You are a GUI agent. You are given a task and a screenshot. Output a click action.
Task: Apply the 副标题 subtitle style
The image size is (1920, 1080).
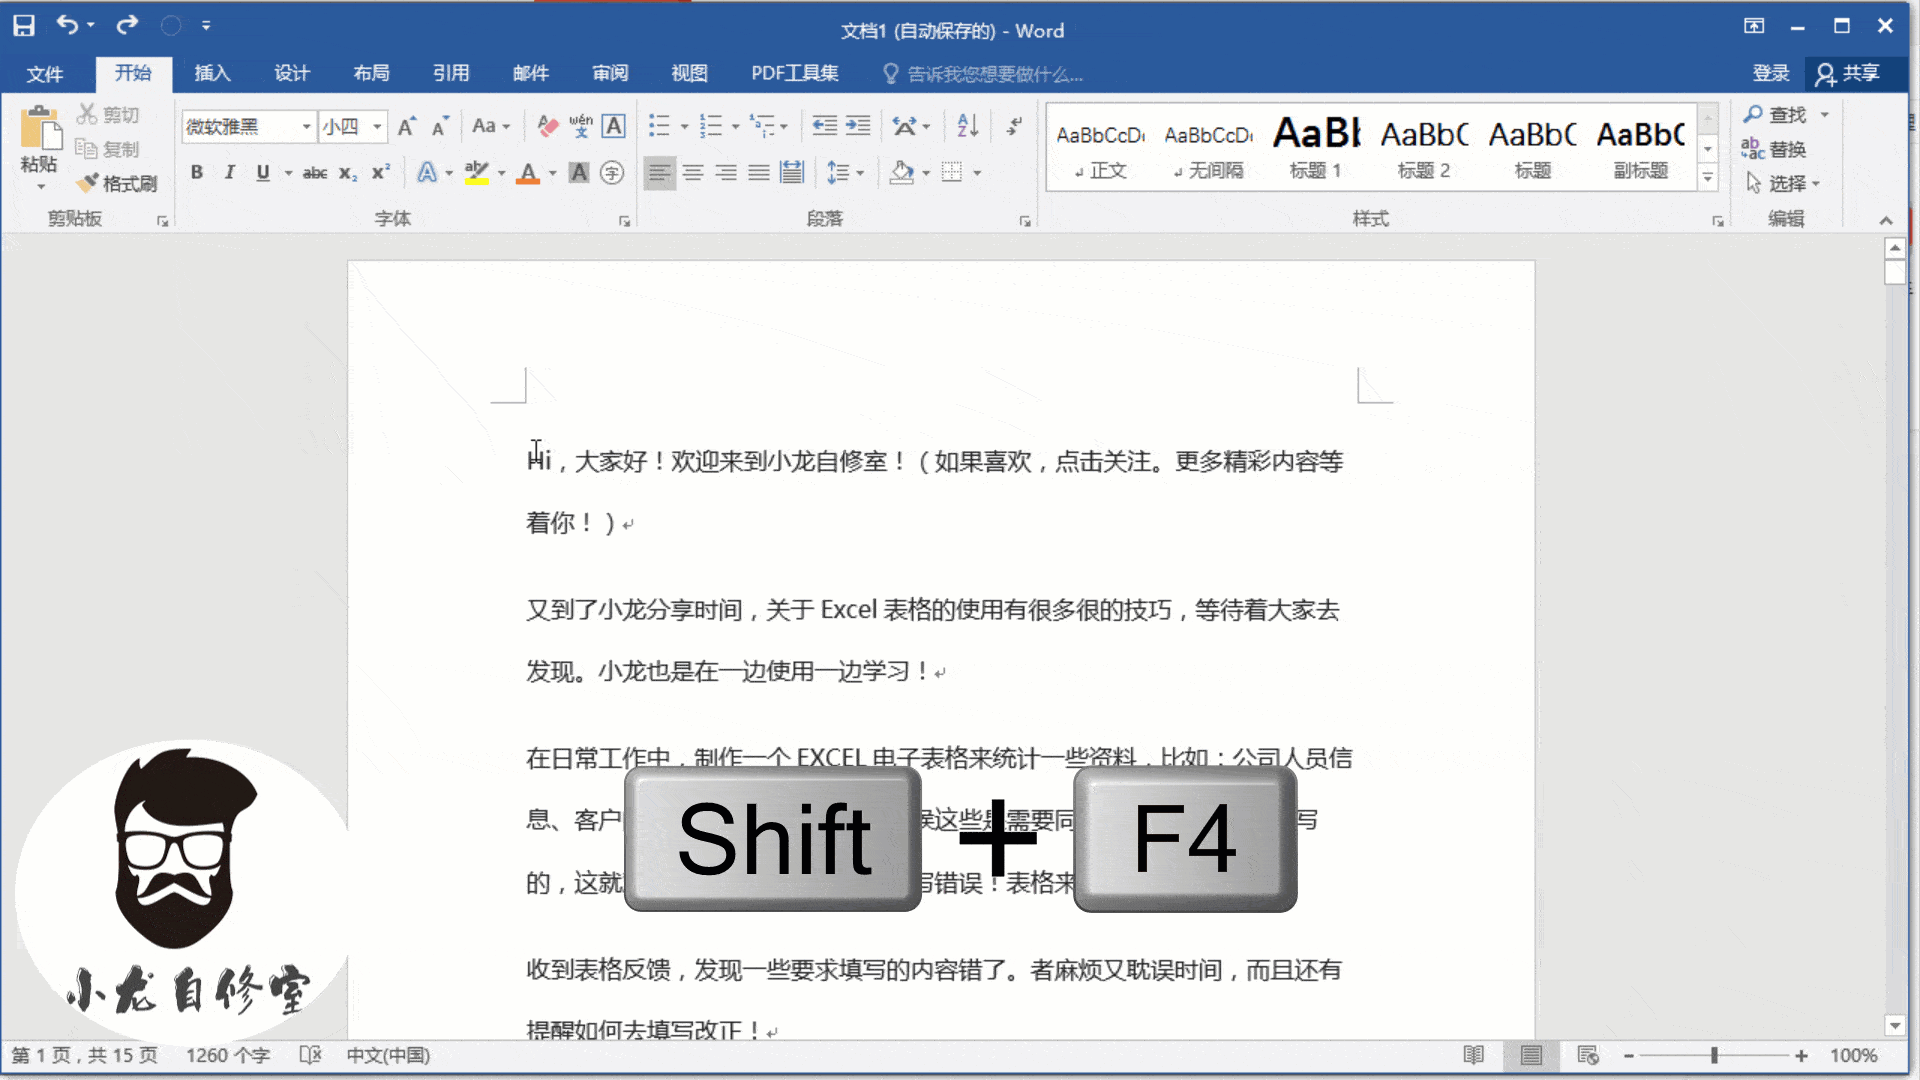1640,148
